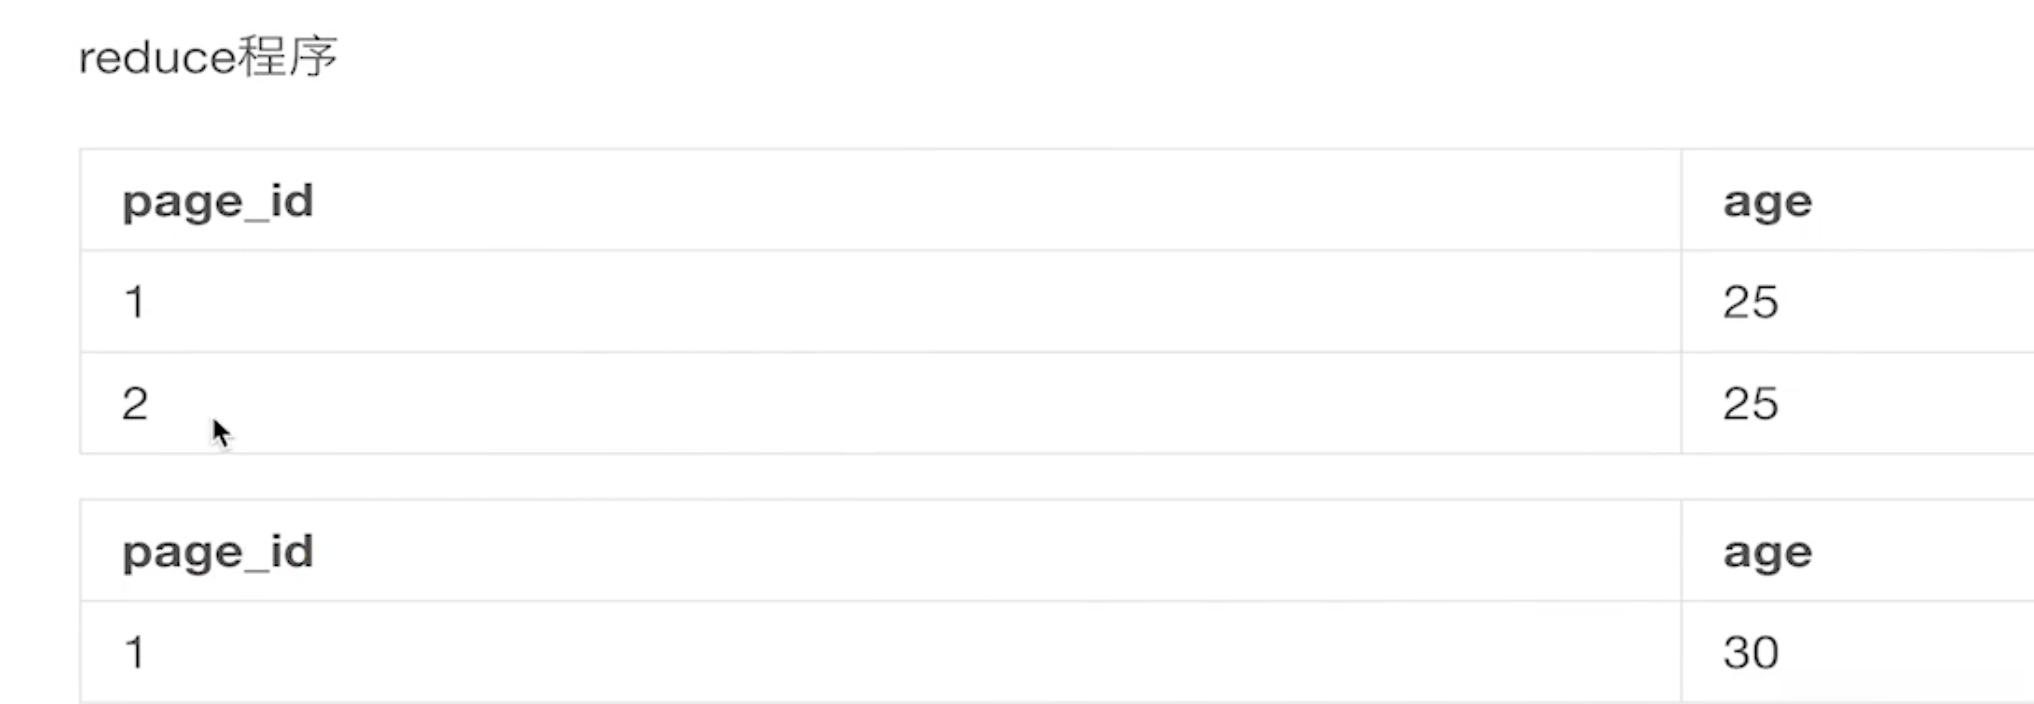
Task: Click age header of first table
Action: click(x=1767, y=202)
